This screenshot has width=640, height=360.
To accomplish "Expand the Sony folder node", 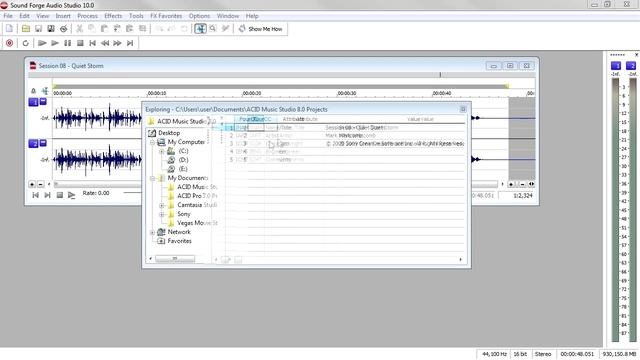I will point(162,214).
